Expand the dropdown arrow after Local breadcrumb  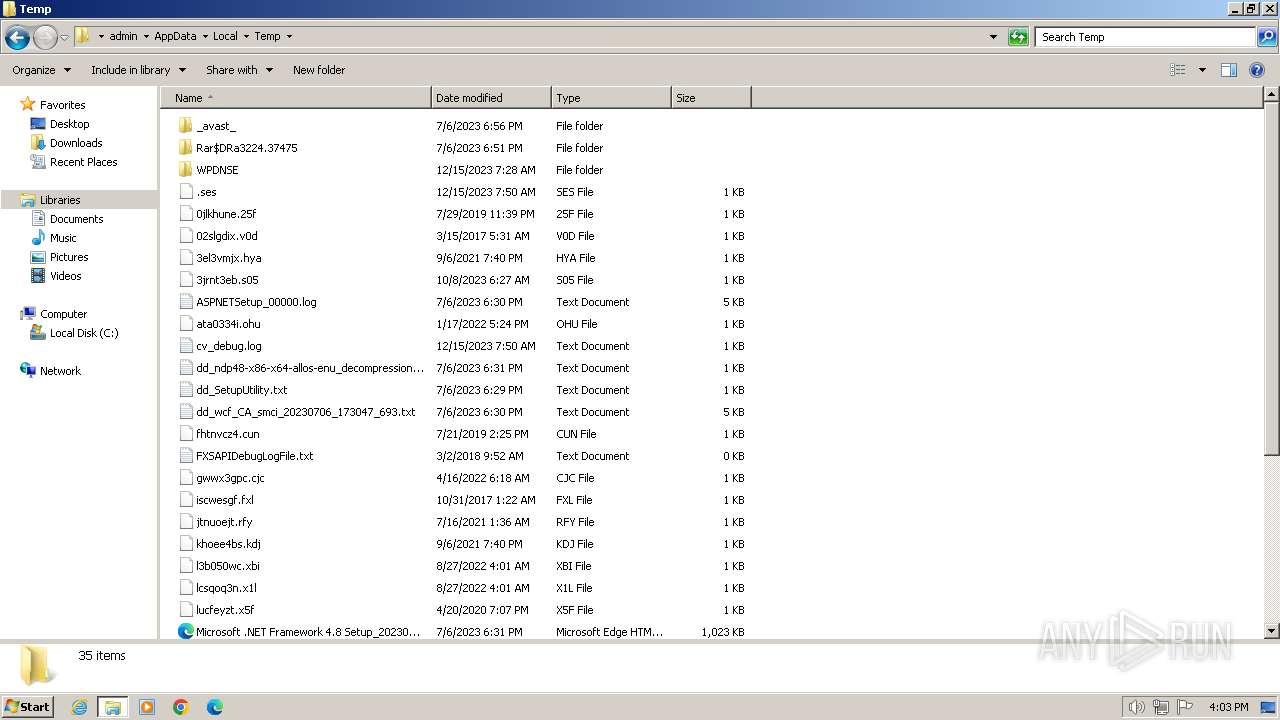click(246, 36)
